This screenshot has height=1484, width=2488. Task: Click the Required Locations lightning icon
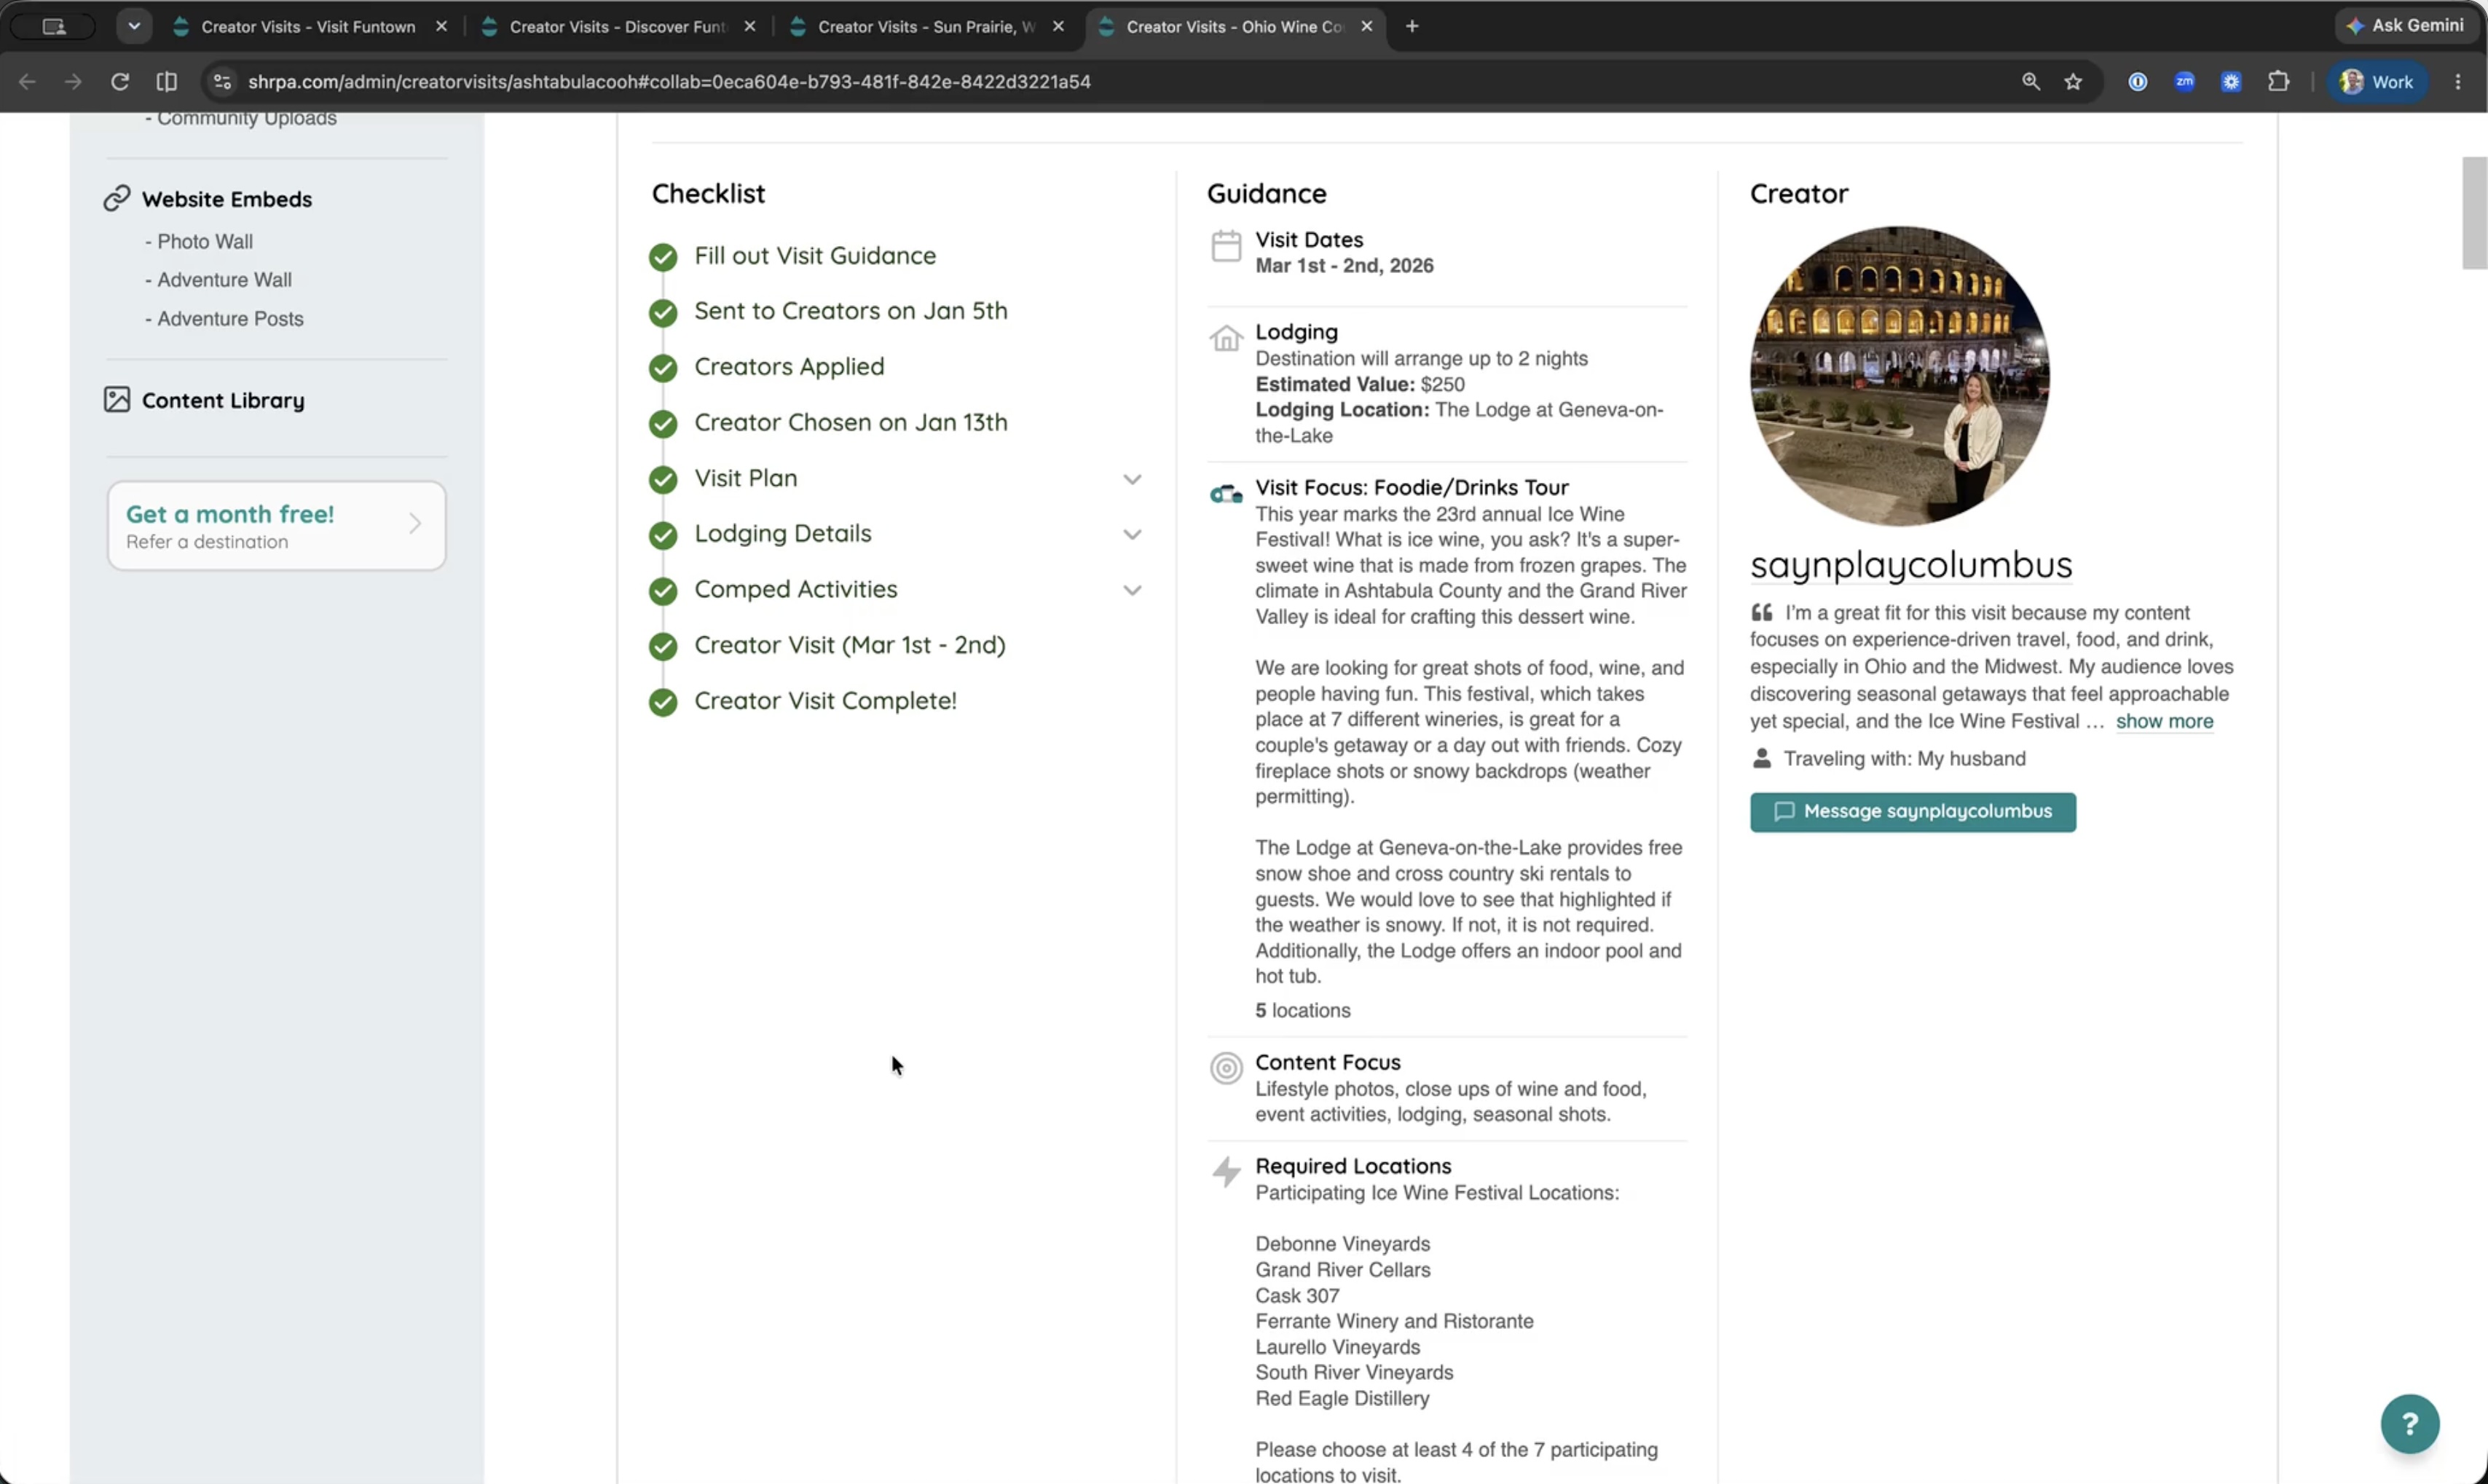[x=1226, y=1171]
